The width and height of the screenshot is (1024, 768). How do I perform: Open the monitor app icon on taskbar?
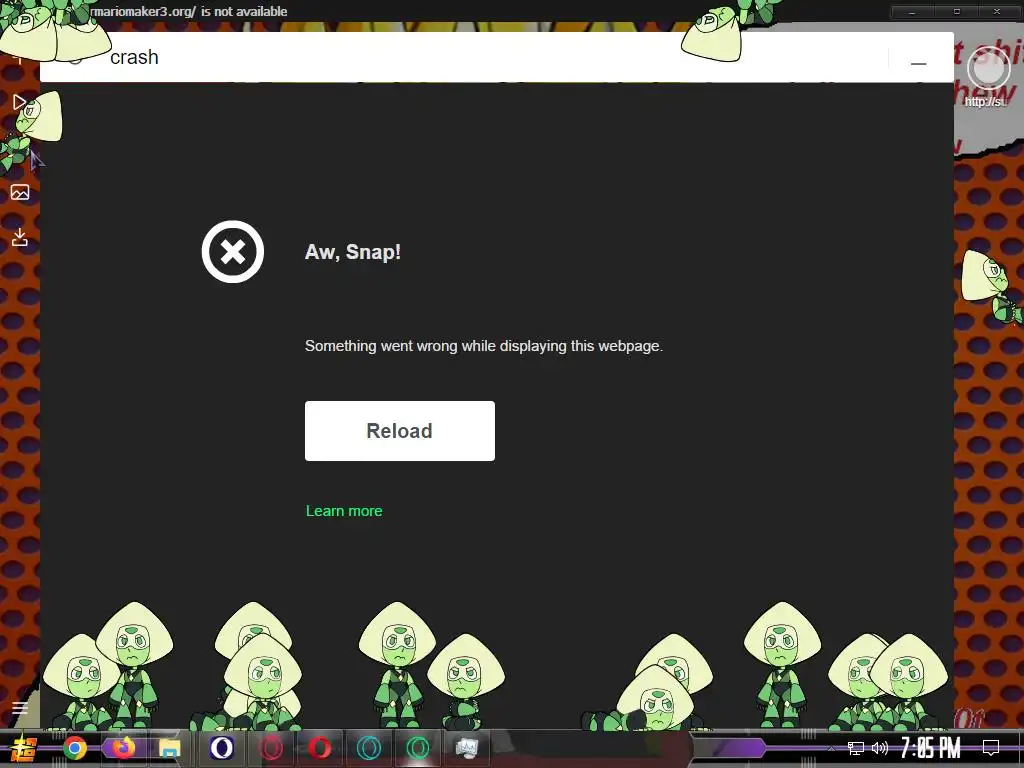(467, 748)
